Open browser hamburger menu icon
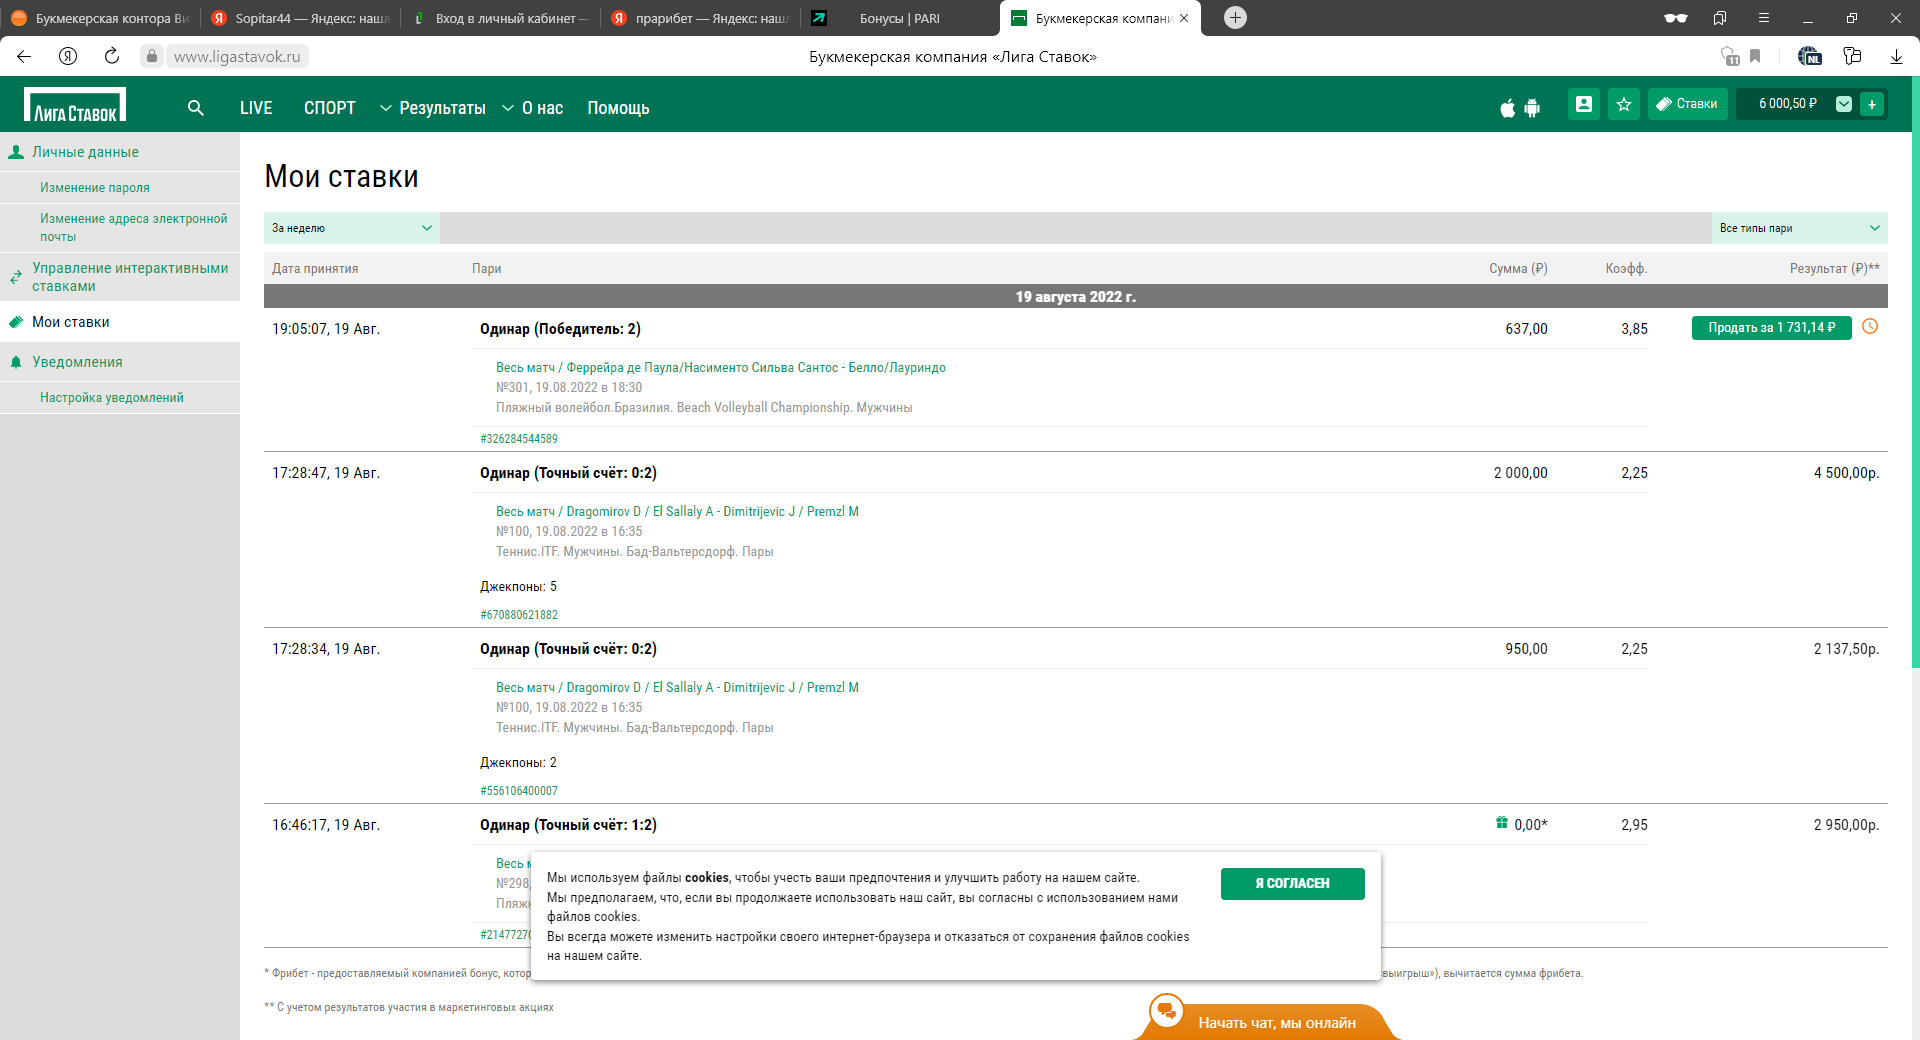1920x1040 pixels. pyautogui.click(x=1764, y=18)
